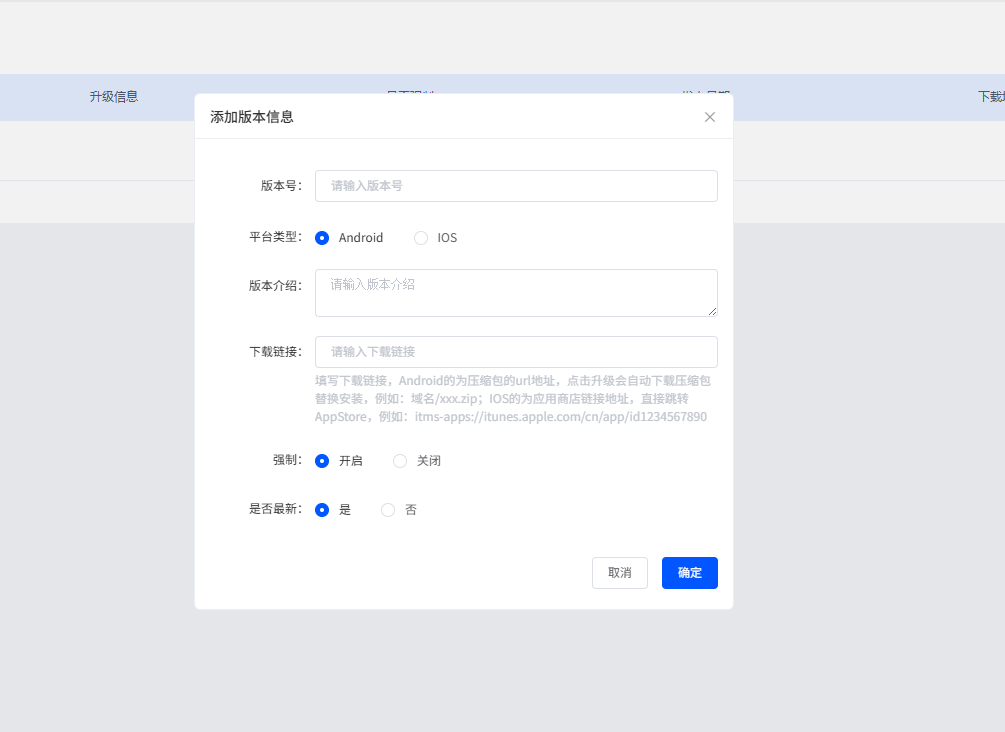1005x732 pixels.
Task: Click the 版本号 input field
Action: tap(516, 186)
